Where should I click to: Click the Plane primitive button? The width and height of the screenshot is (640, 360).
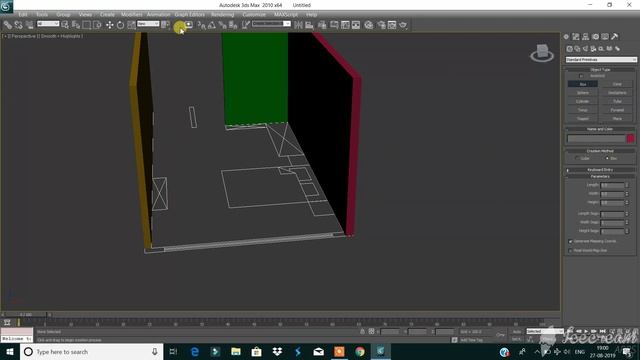point(617,118)
